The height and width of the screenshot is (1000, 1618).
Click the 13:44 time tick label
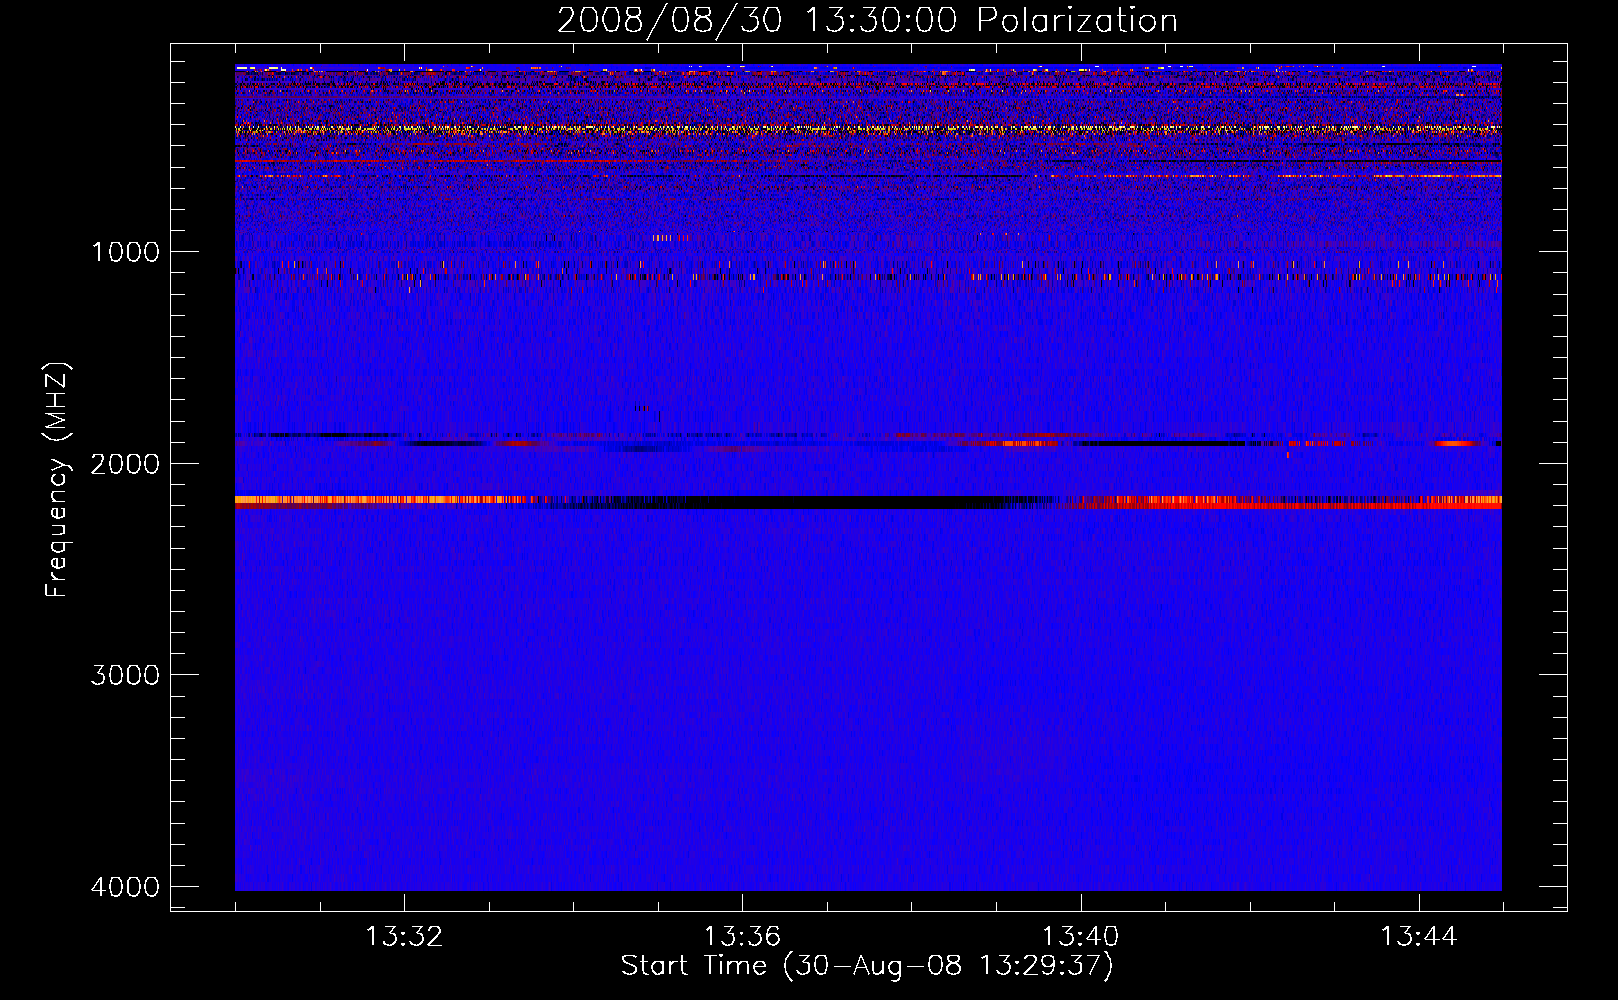[1419, 937]
